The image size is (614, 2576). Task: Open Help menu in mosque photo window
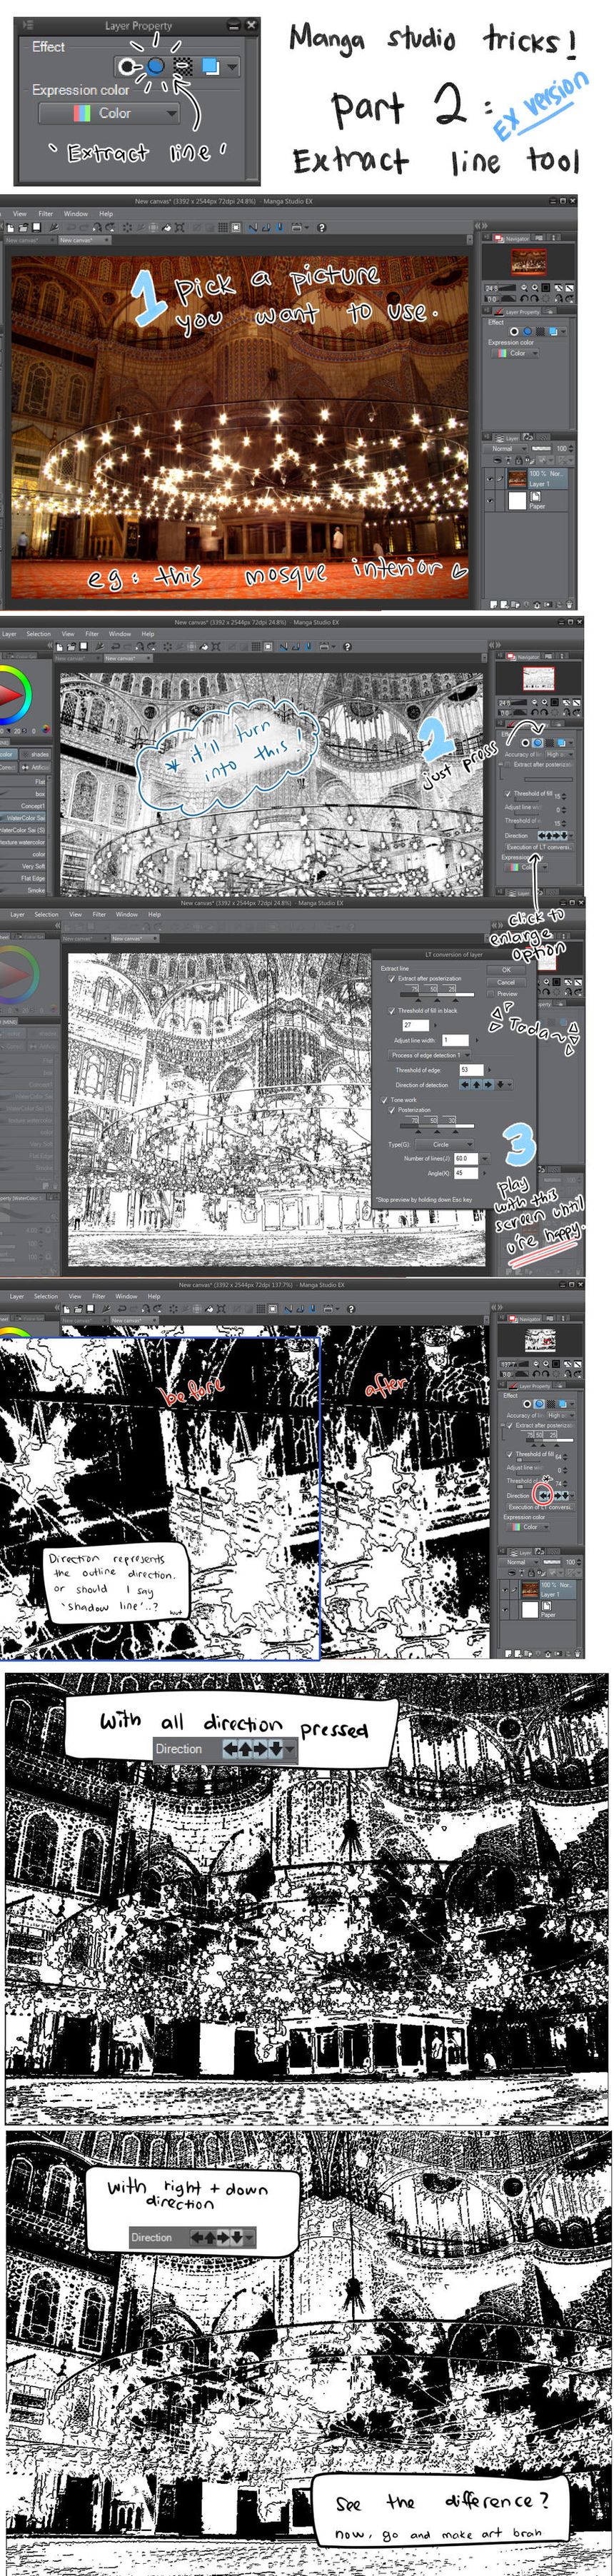106,213
